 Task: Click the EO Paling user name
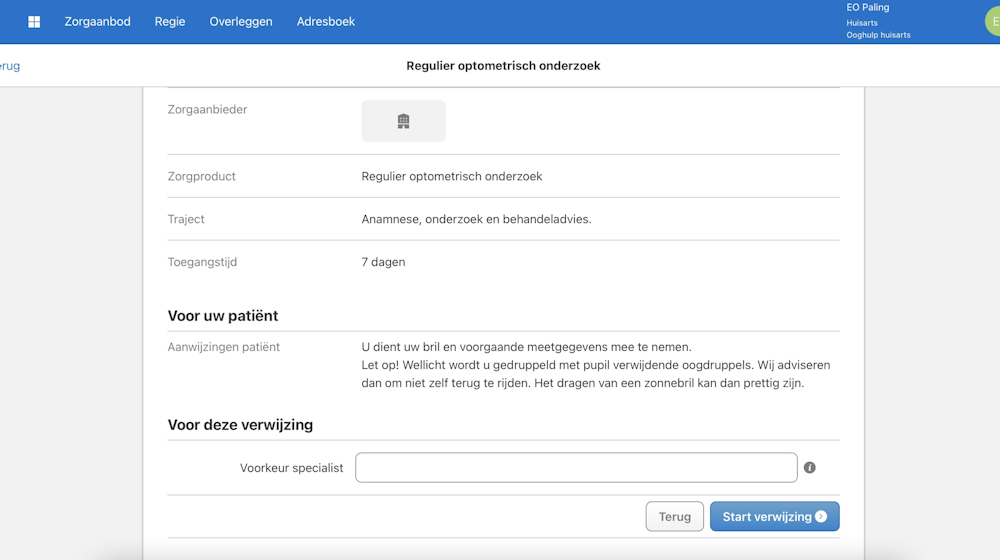(868, 8)
